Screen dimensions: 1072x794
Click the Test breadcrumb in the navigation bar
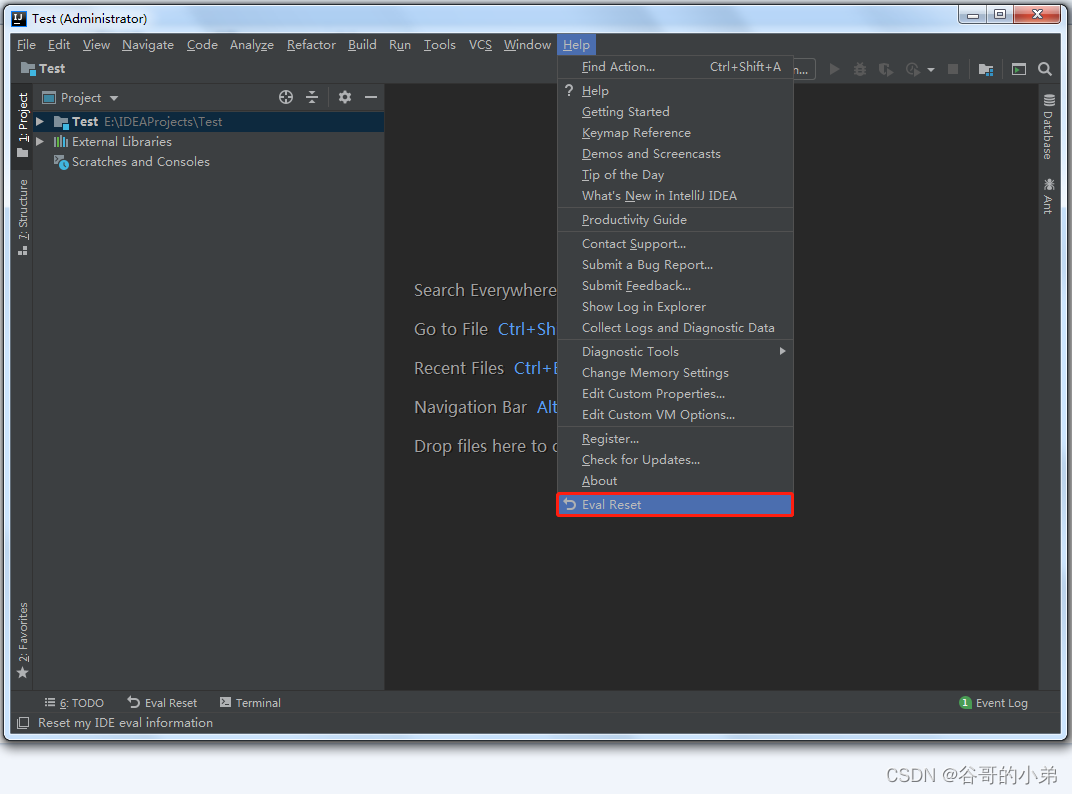43,68
